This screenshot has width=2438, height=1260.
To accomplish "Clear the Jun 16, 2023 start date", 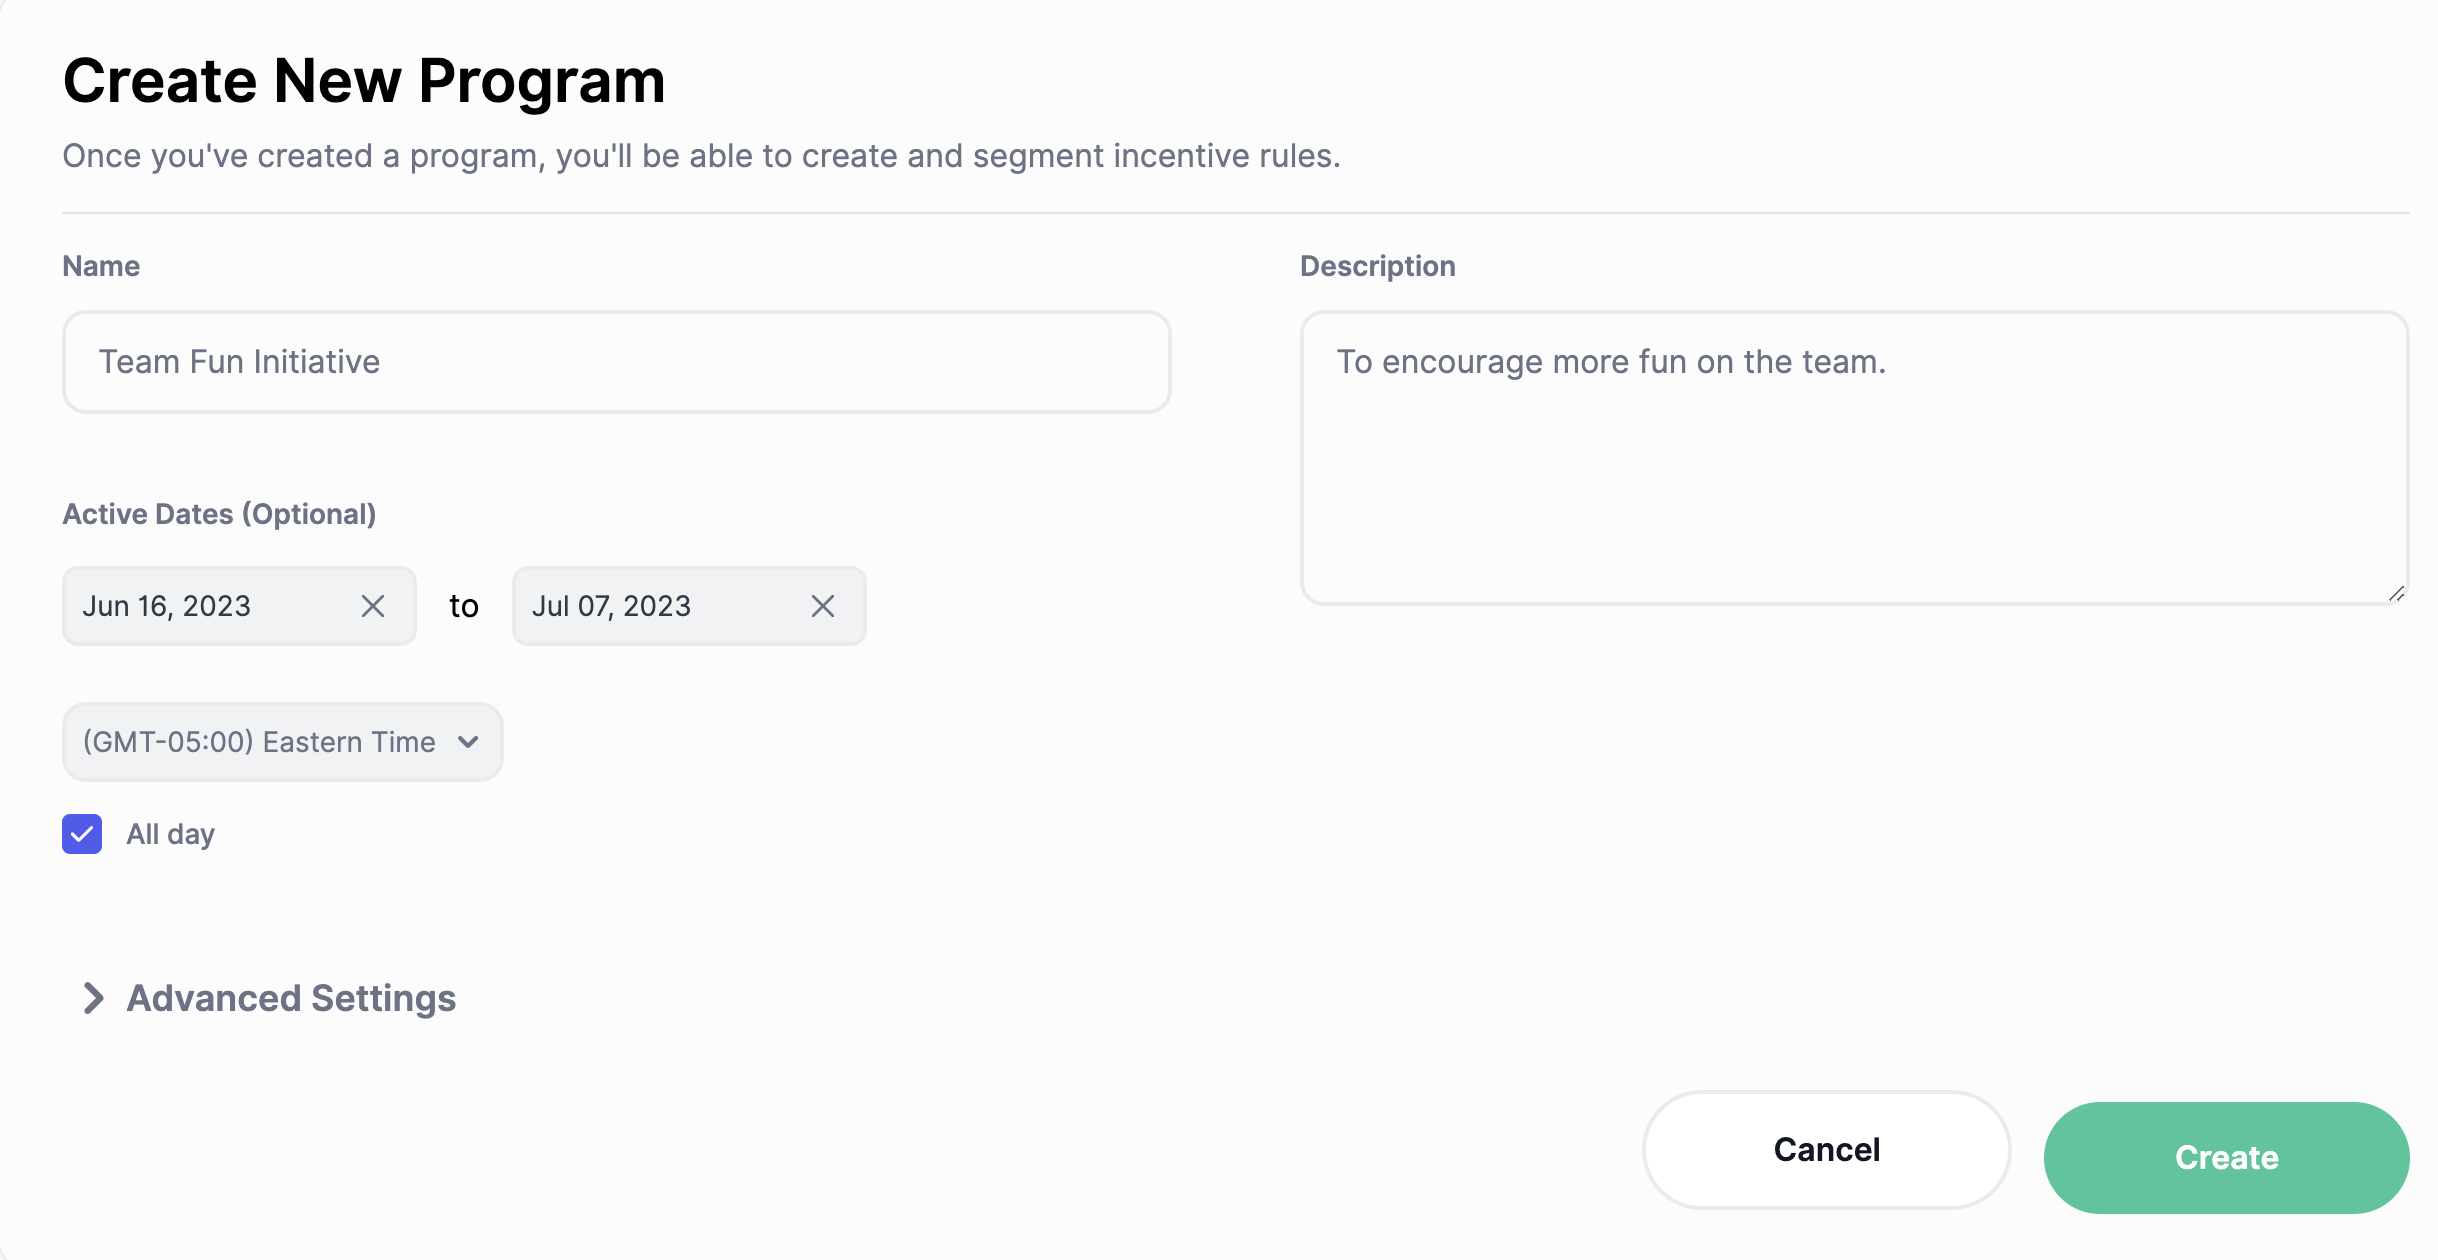I will (373, 606).
